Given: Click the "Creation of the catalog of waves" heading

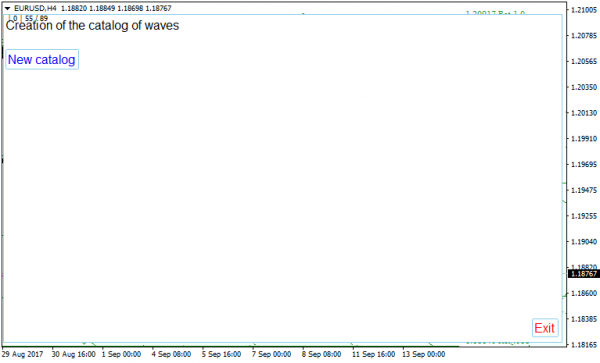Looking at the screenshot, I should pyautogui.click(x=92, y=26).
